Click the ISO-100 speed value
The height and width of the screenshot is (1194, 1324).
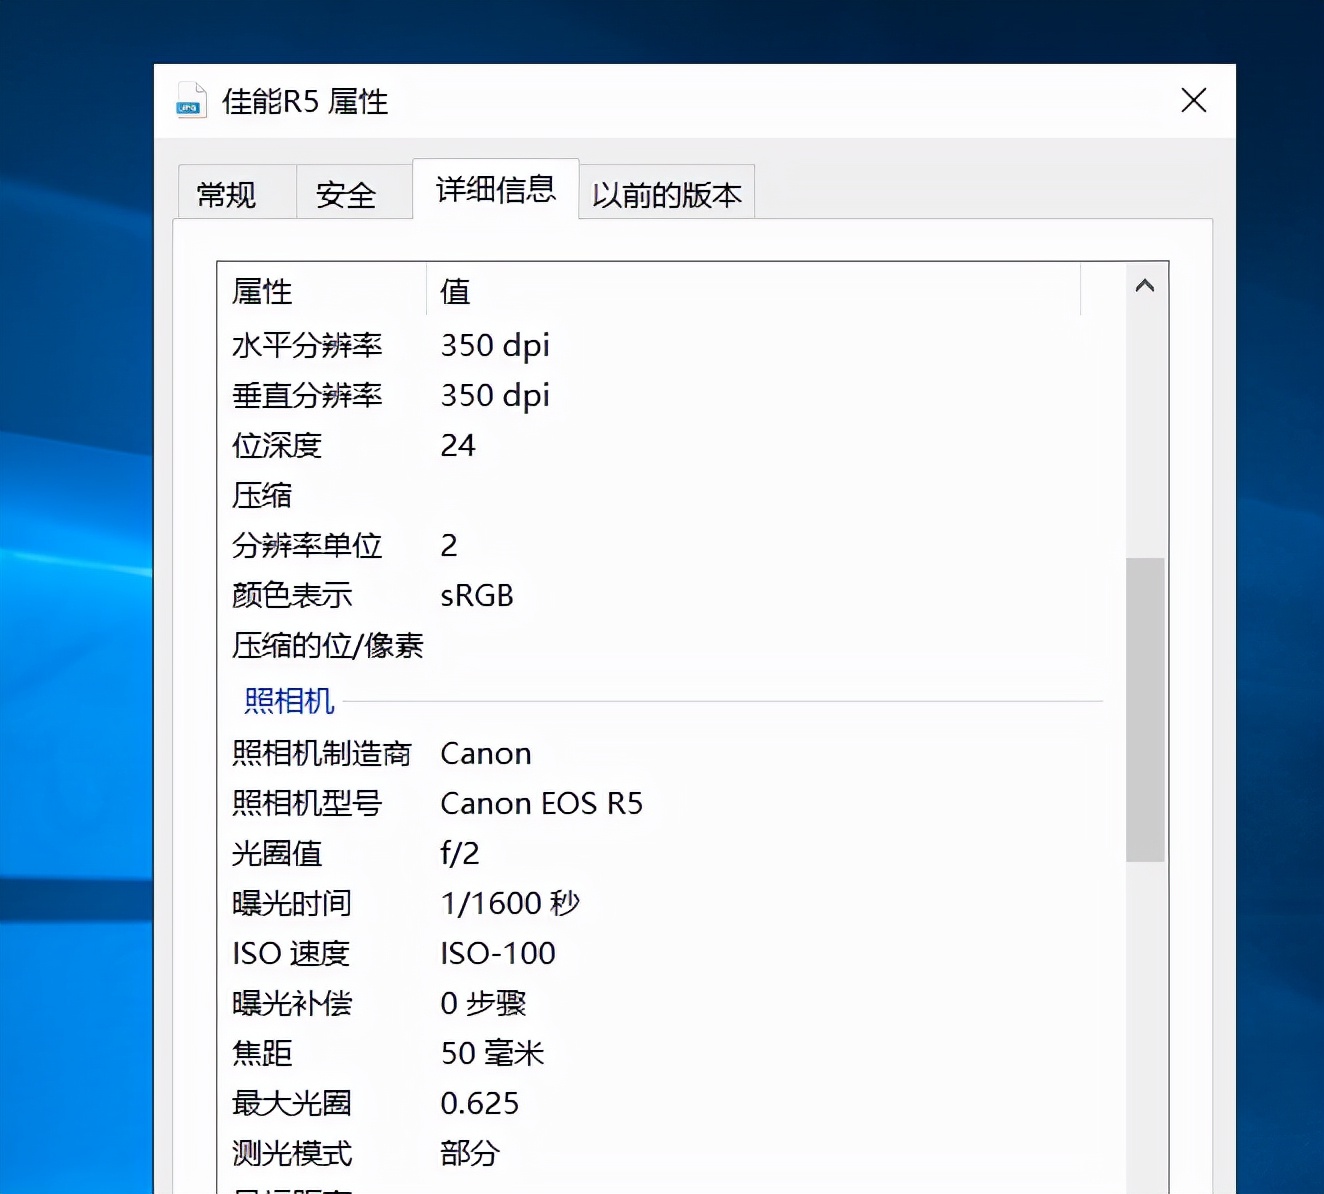497,953
